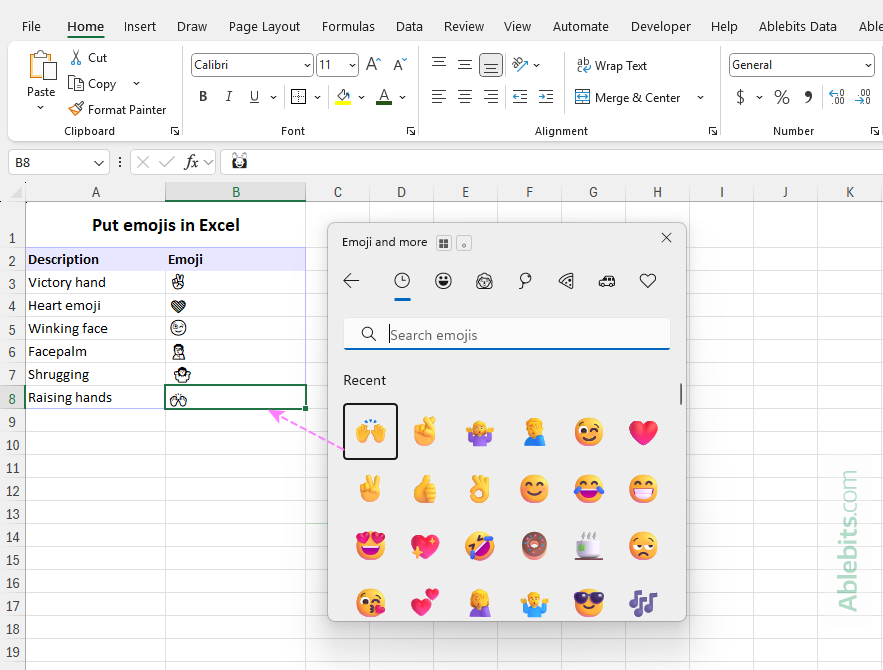
Task: Open the smiley faces emoji category
Action: pos(443,281)
